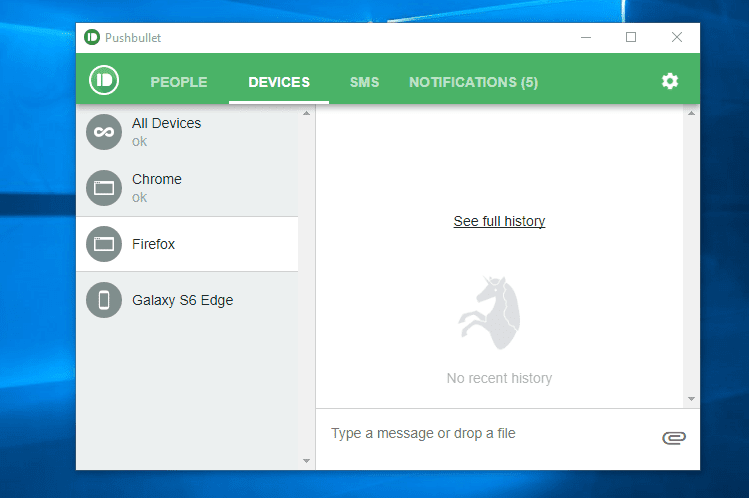
Task: Open the See full history link
Action: 499,221
